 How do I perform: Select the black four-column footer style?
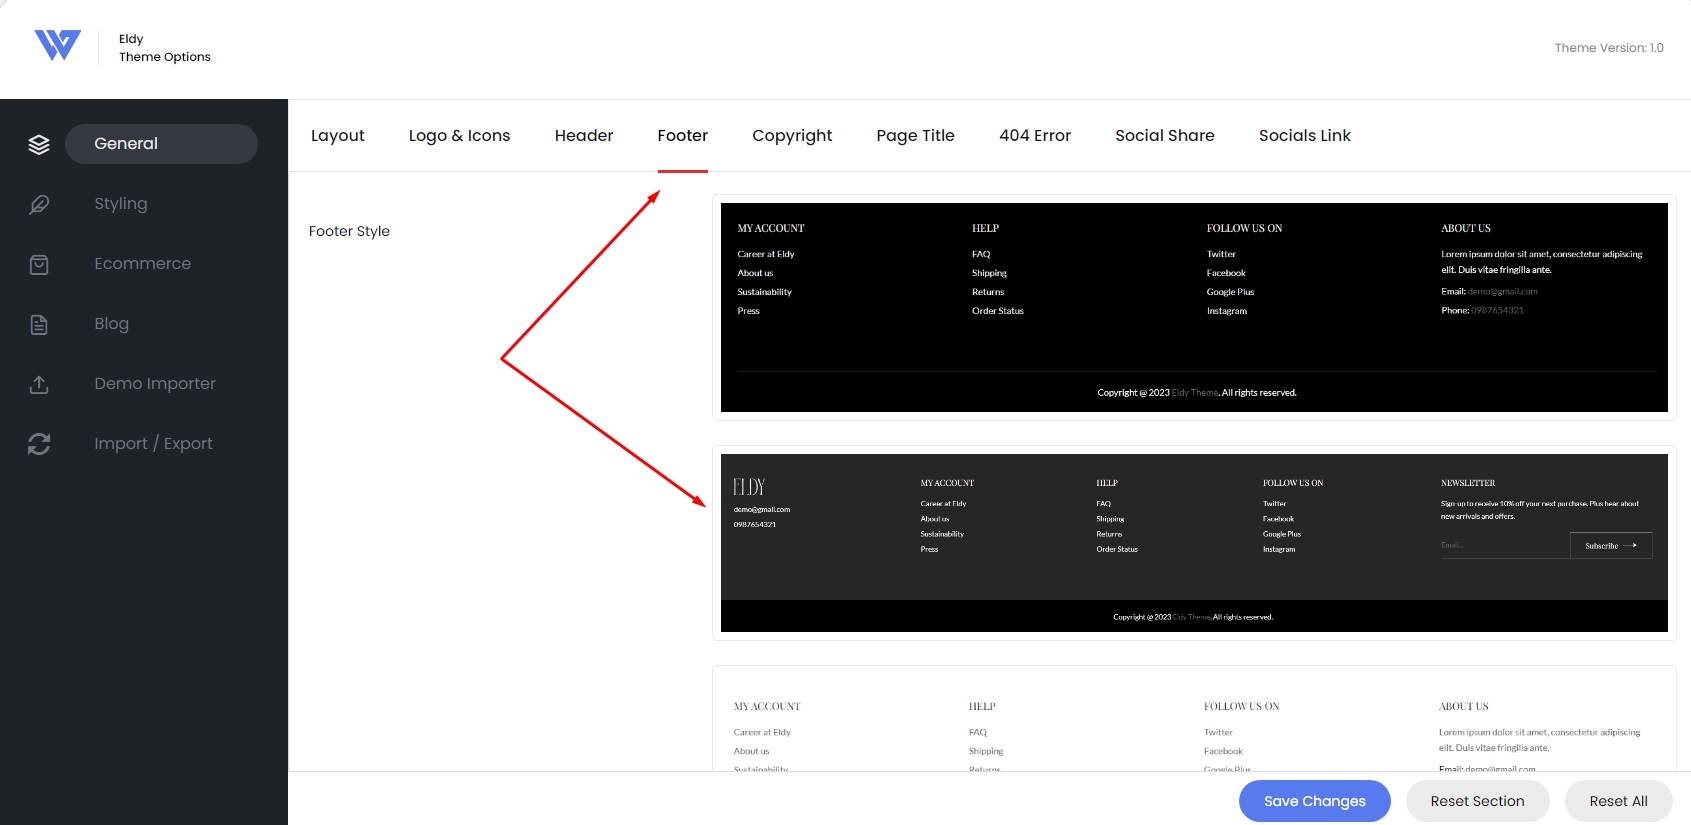click(1194, 308)
